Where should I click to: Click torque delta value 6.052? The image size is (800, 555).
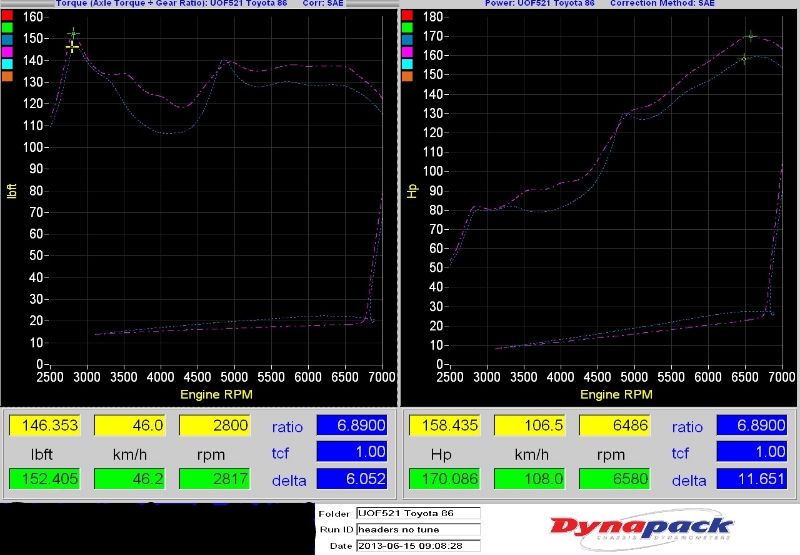coord(352,480)
